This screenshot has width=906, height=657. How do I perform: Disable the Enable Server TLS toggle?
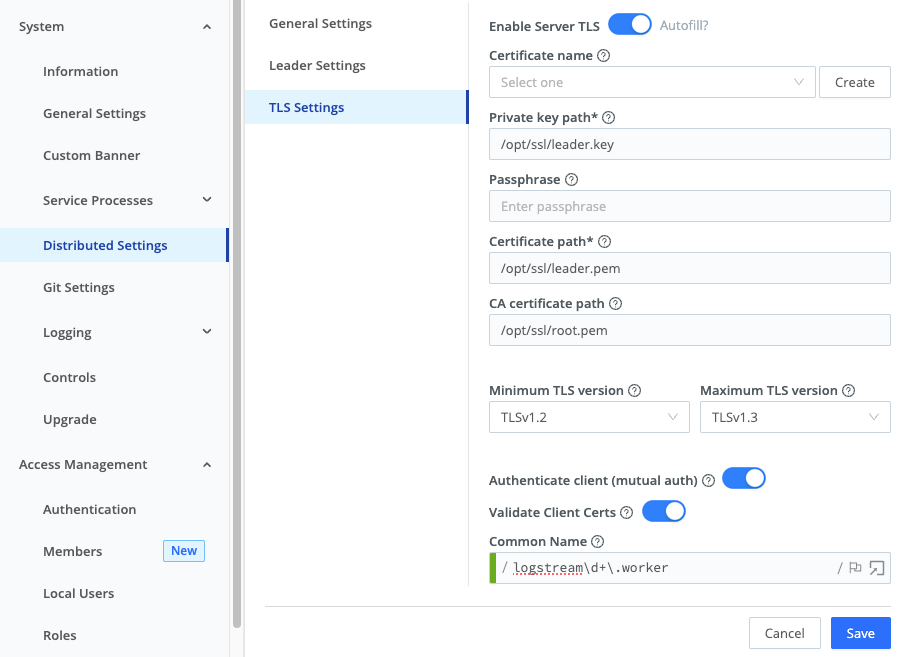[x=629, y=24]
